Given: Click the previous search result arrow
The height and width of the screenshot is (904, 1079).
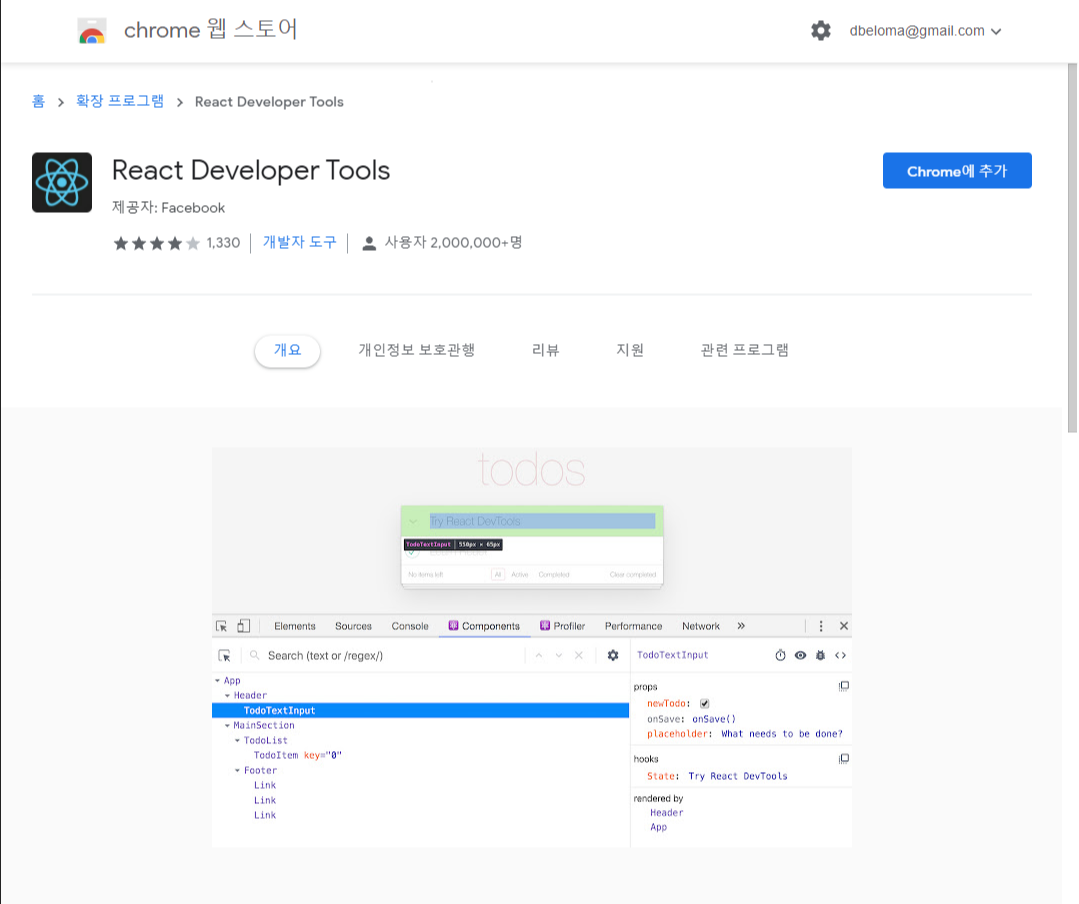Looking at the screenshot, I should pyautogui.click(x=539, y=656).
